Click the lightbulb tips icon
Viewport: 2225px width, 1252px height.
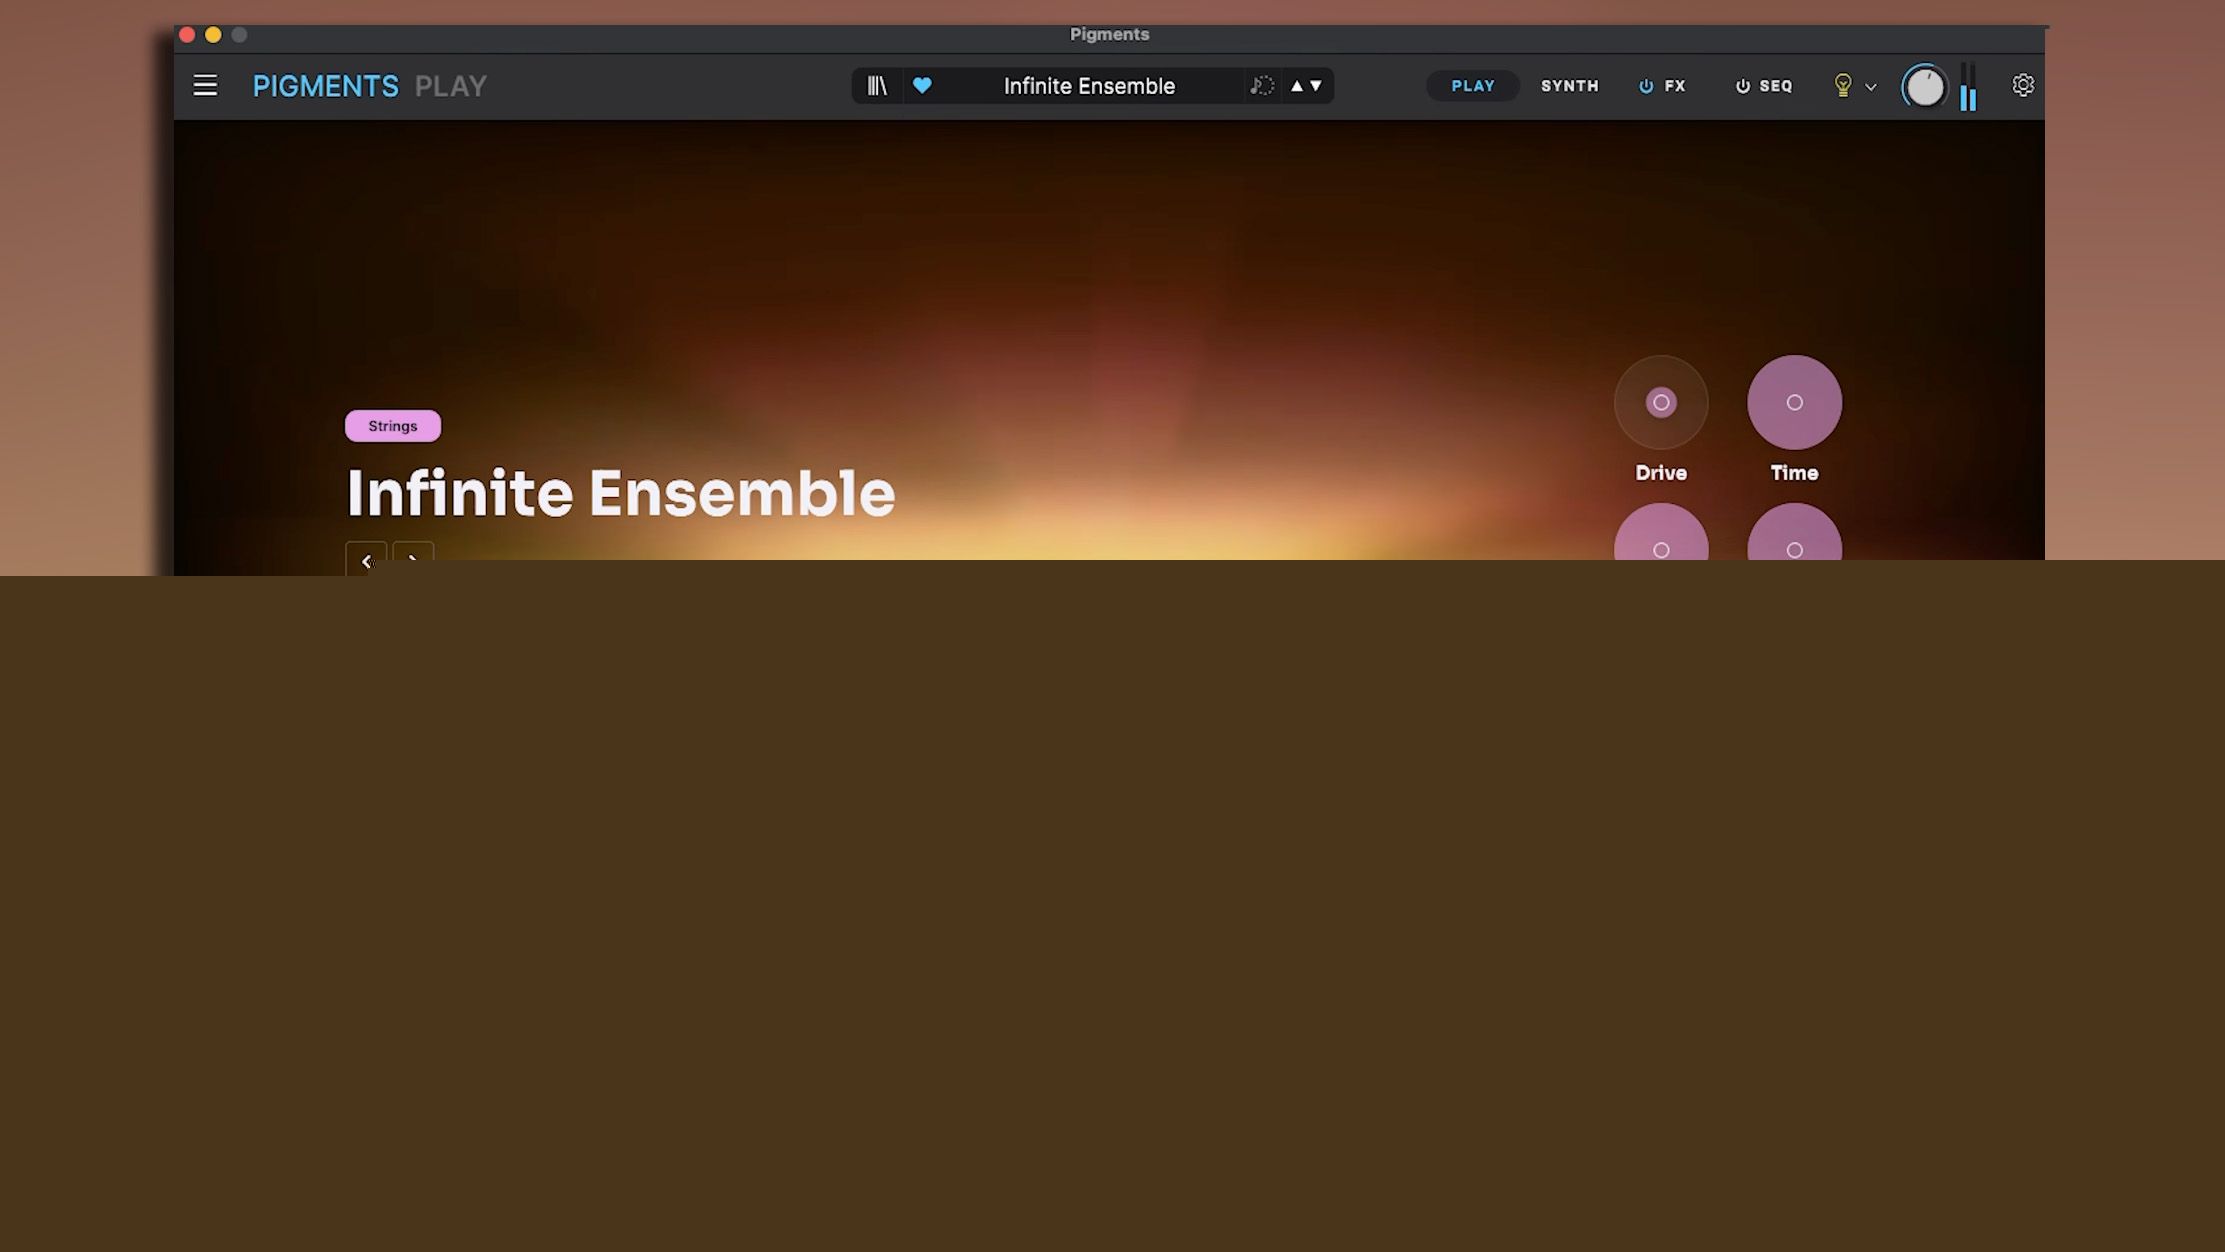click(1843, 86)
